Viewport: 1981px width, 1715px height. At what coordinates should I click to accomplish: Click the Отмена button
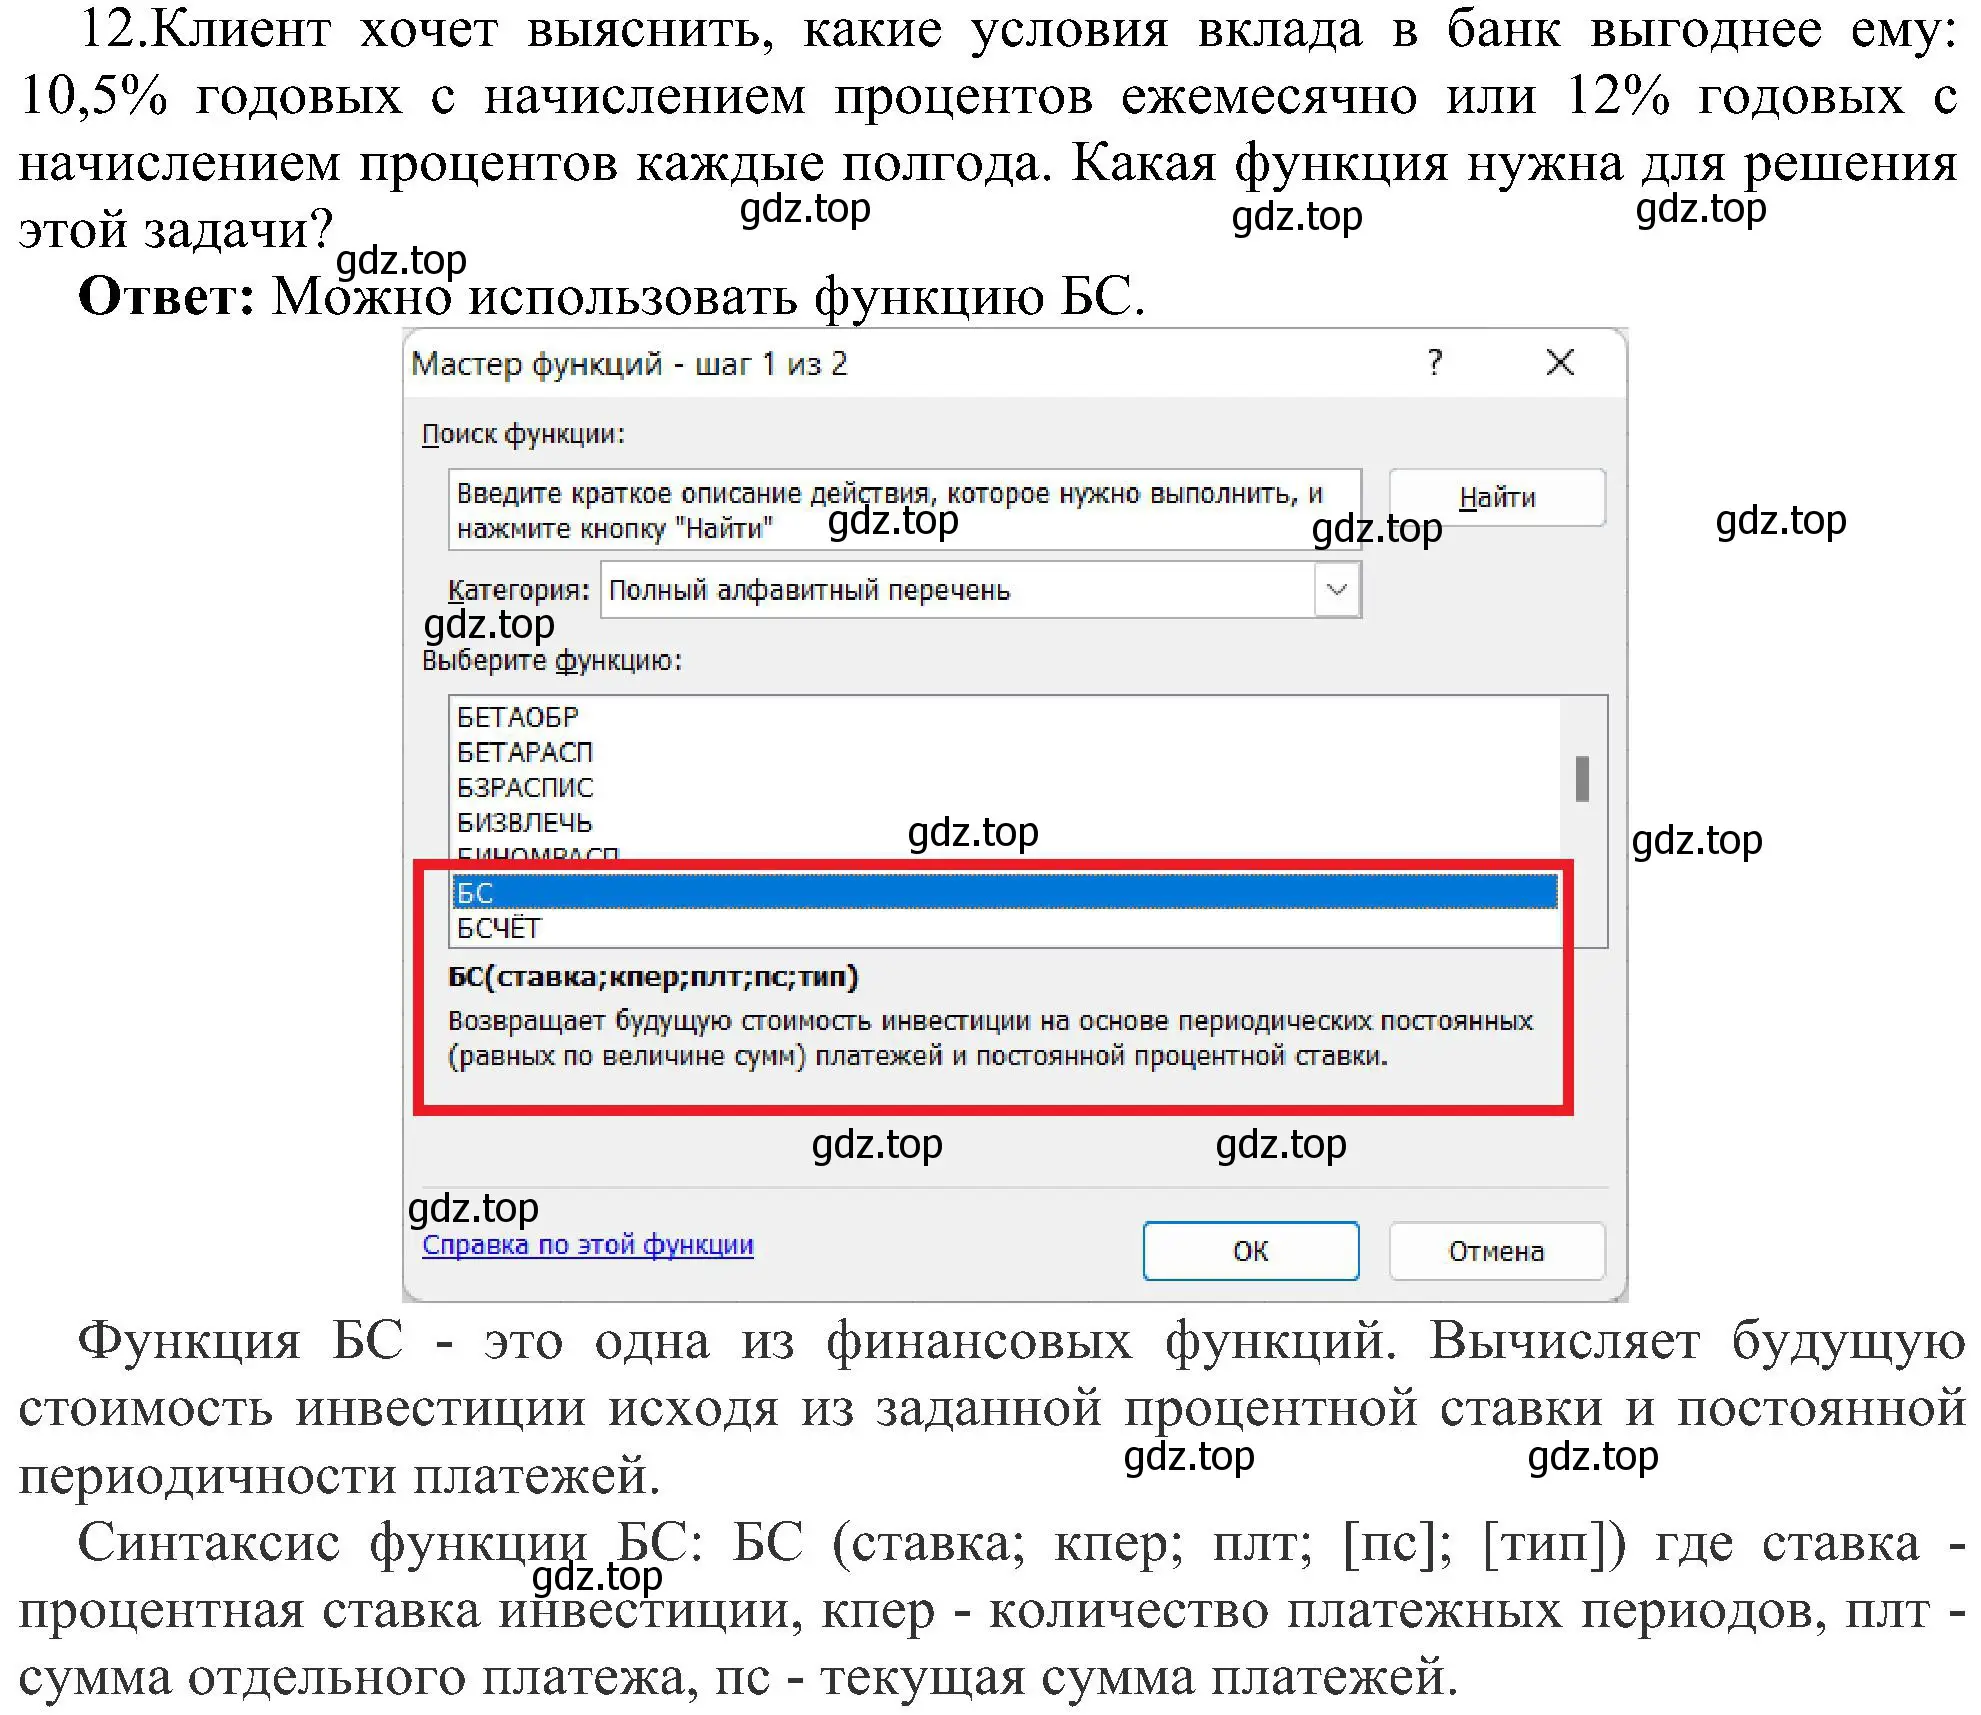[x=1497, y=1251]
